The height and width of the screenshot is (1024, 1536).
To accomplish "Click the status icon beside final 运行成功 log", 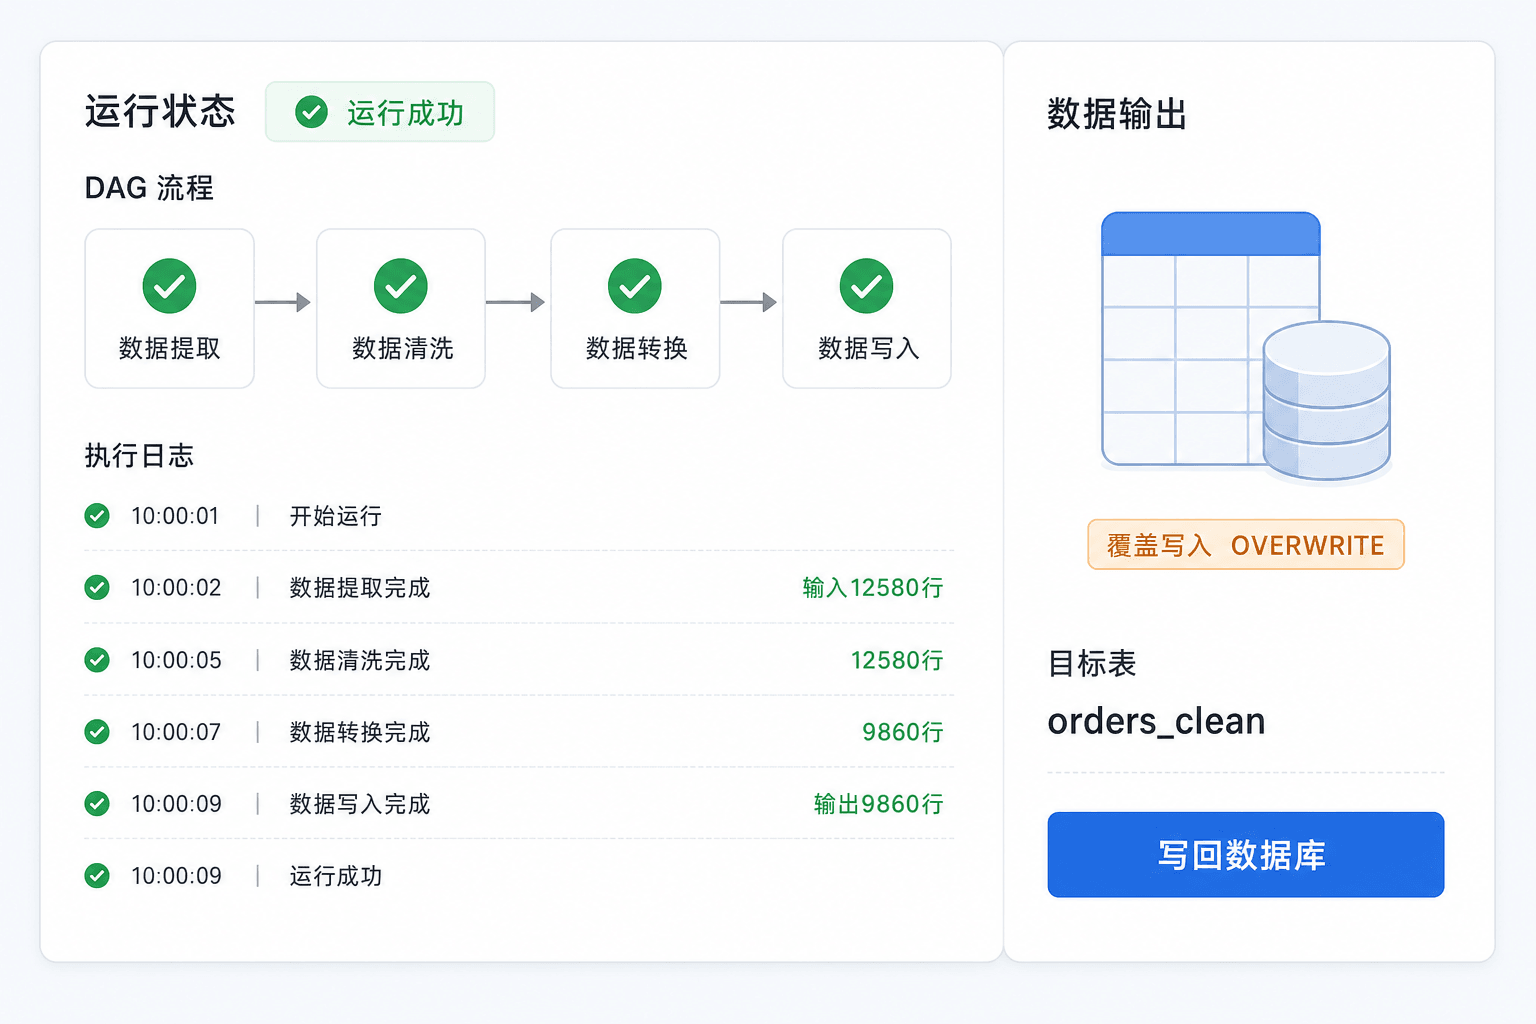I will tap(97, 876).
